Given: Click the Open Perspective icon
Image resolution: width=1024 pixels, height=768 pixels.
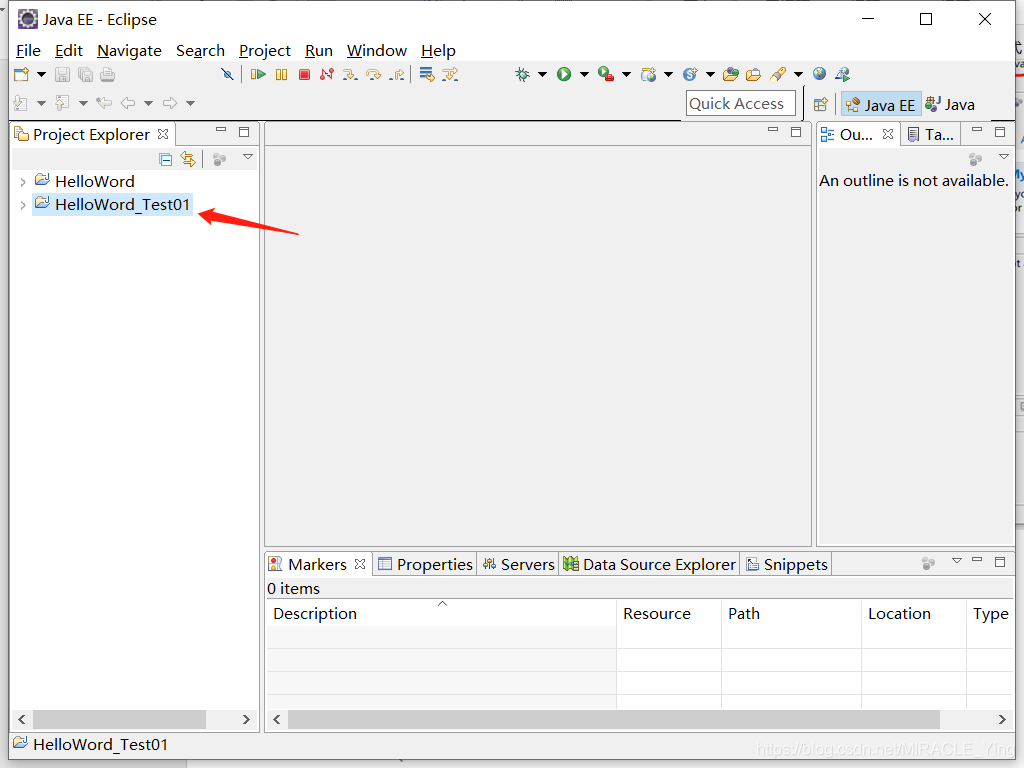Looking at the screenshot, I should click(x=821, y=104).
